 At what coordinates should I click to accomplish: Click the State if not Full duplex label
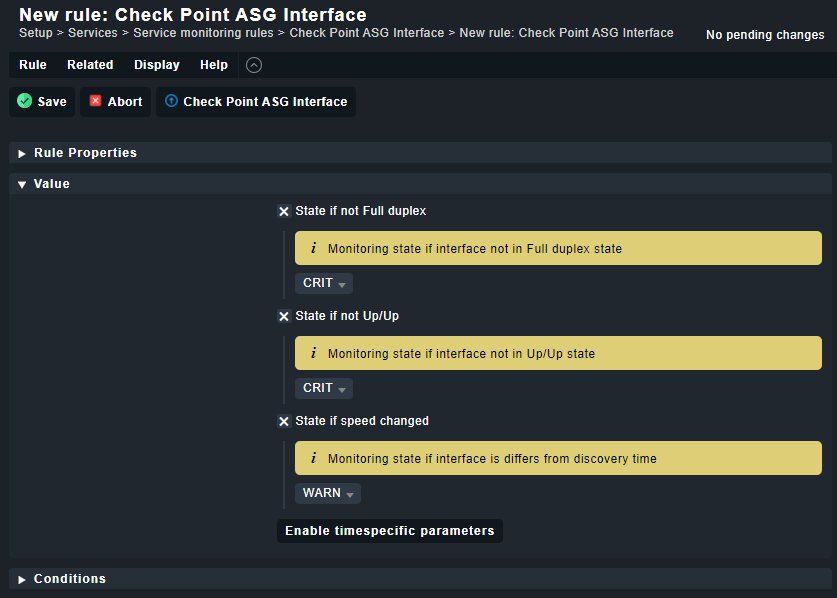361,211
